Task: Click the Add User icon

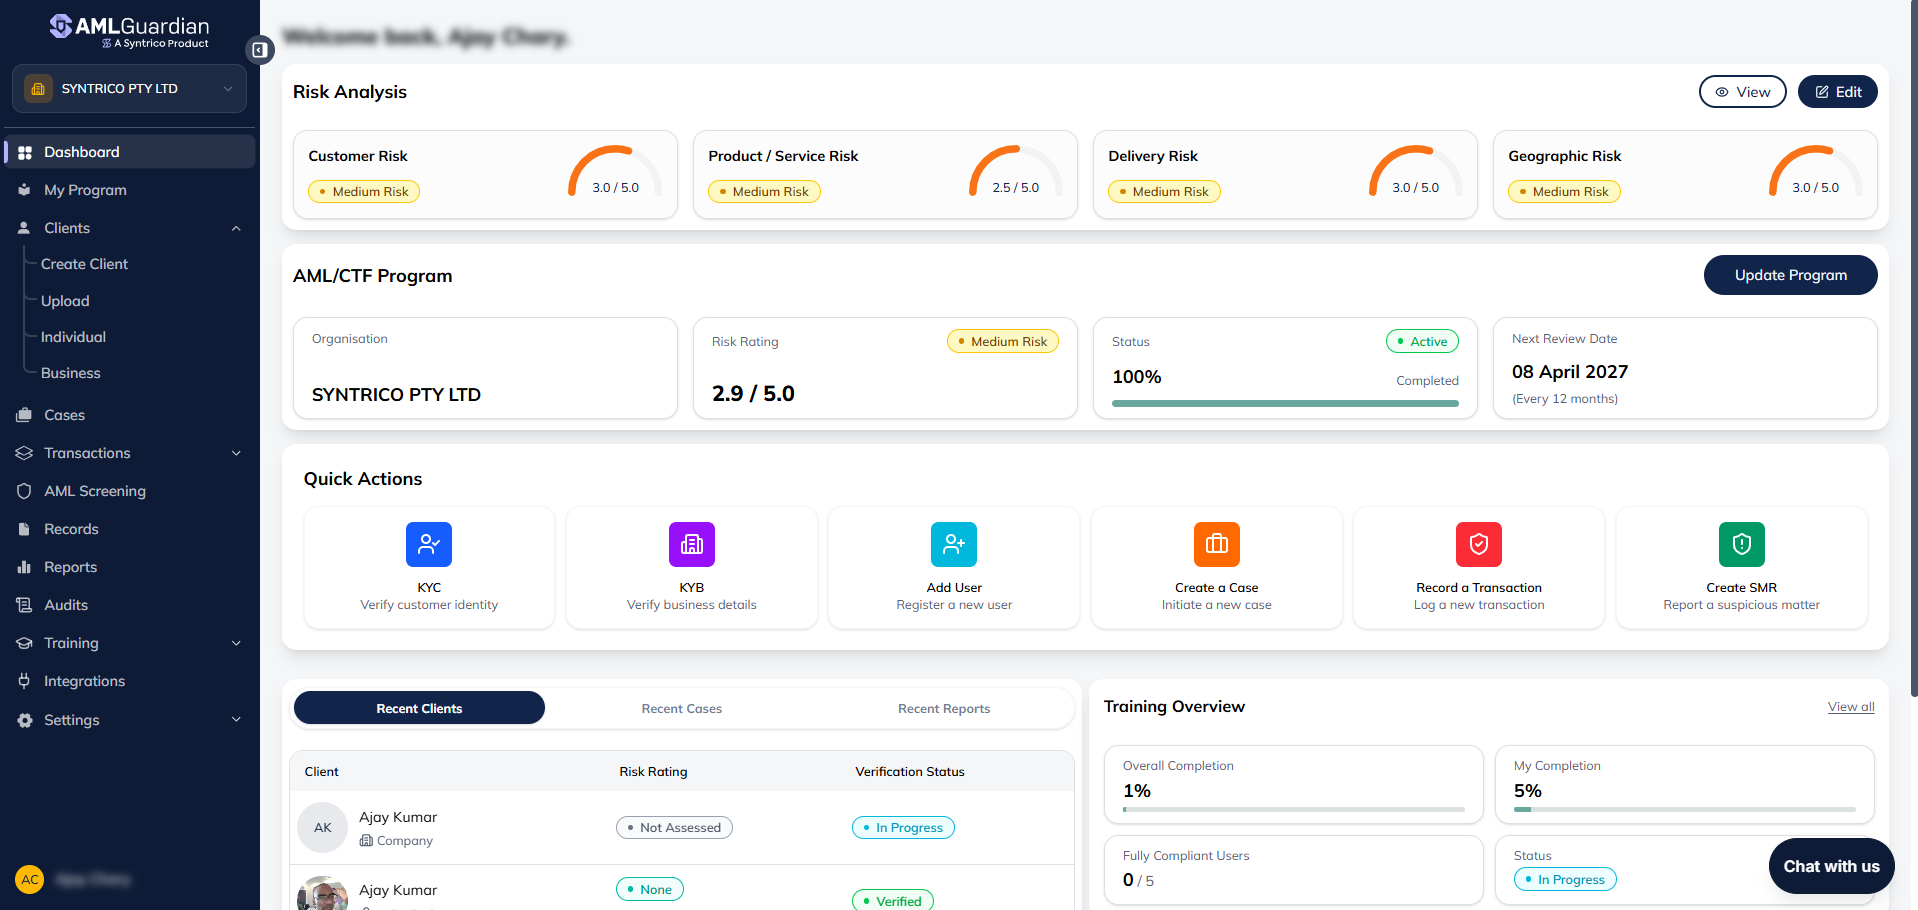Action: (954, 544)
